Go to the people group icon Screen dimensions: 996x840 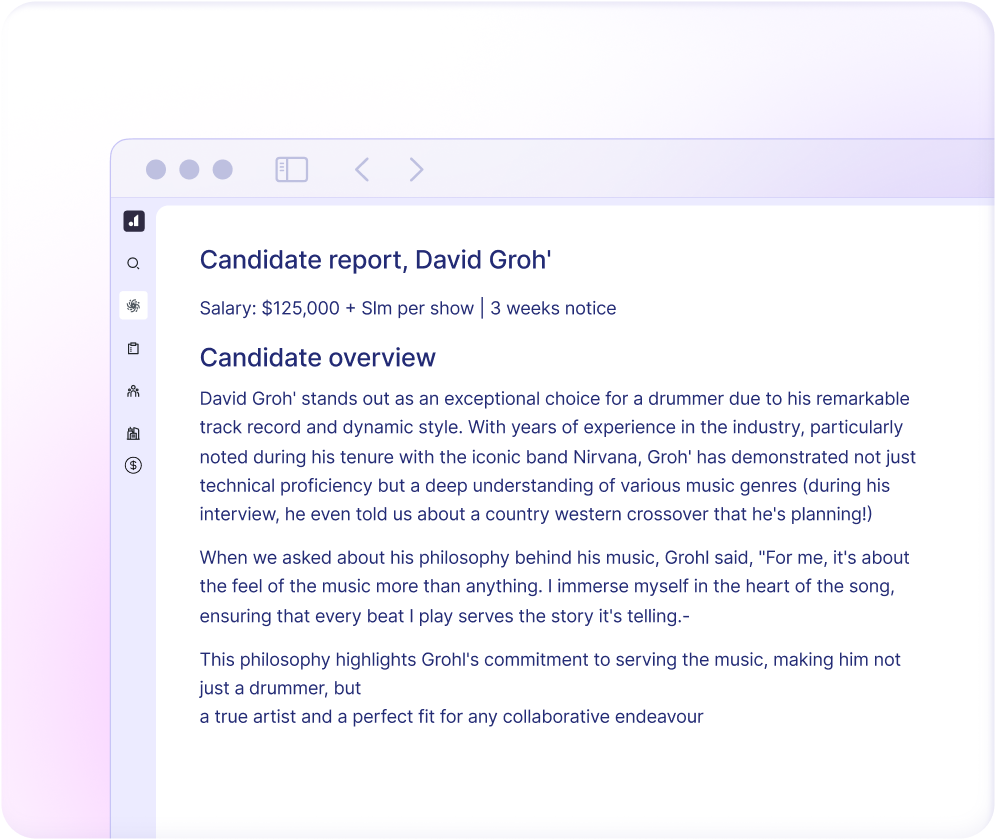click(x=133, y=391)
